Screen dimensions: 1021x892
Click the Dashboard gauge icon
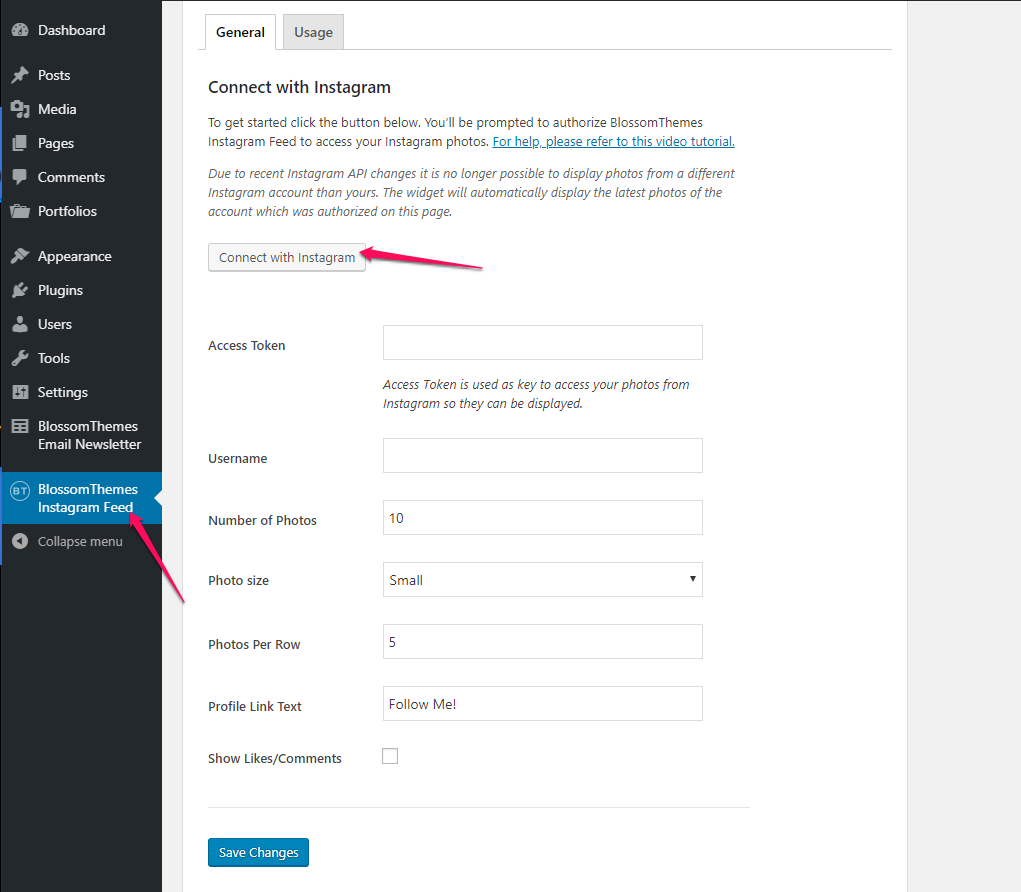(20, 30)
